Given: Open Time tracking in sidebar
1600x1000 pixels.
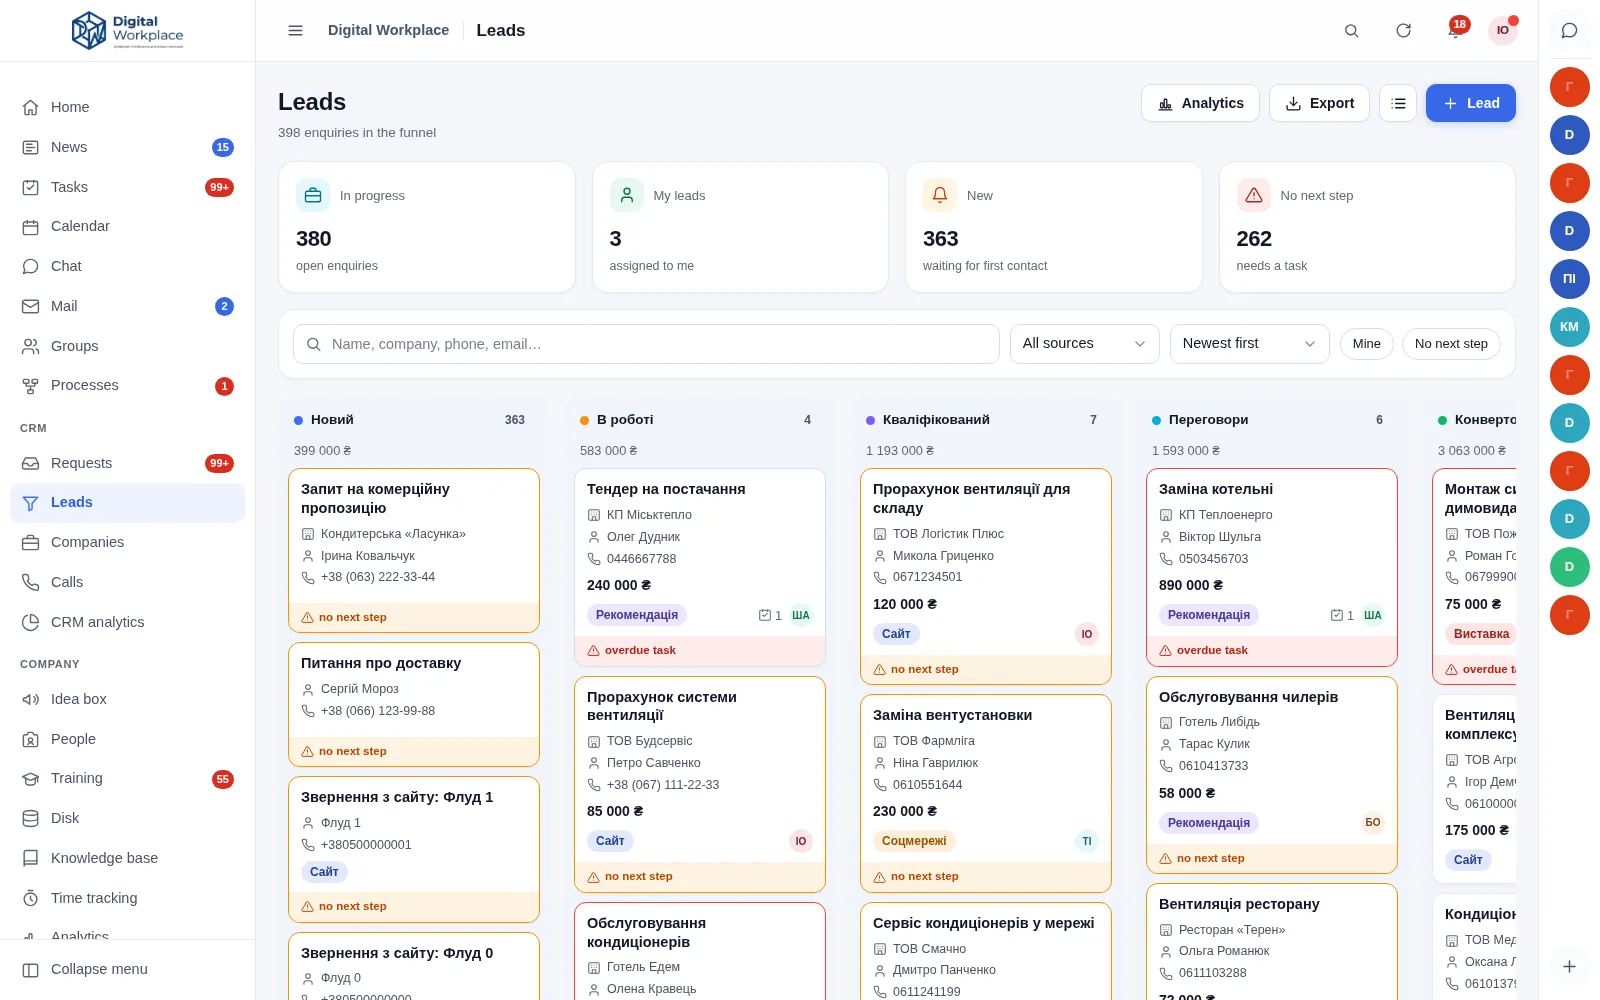Looking at the screenshot, I should 128,898.
